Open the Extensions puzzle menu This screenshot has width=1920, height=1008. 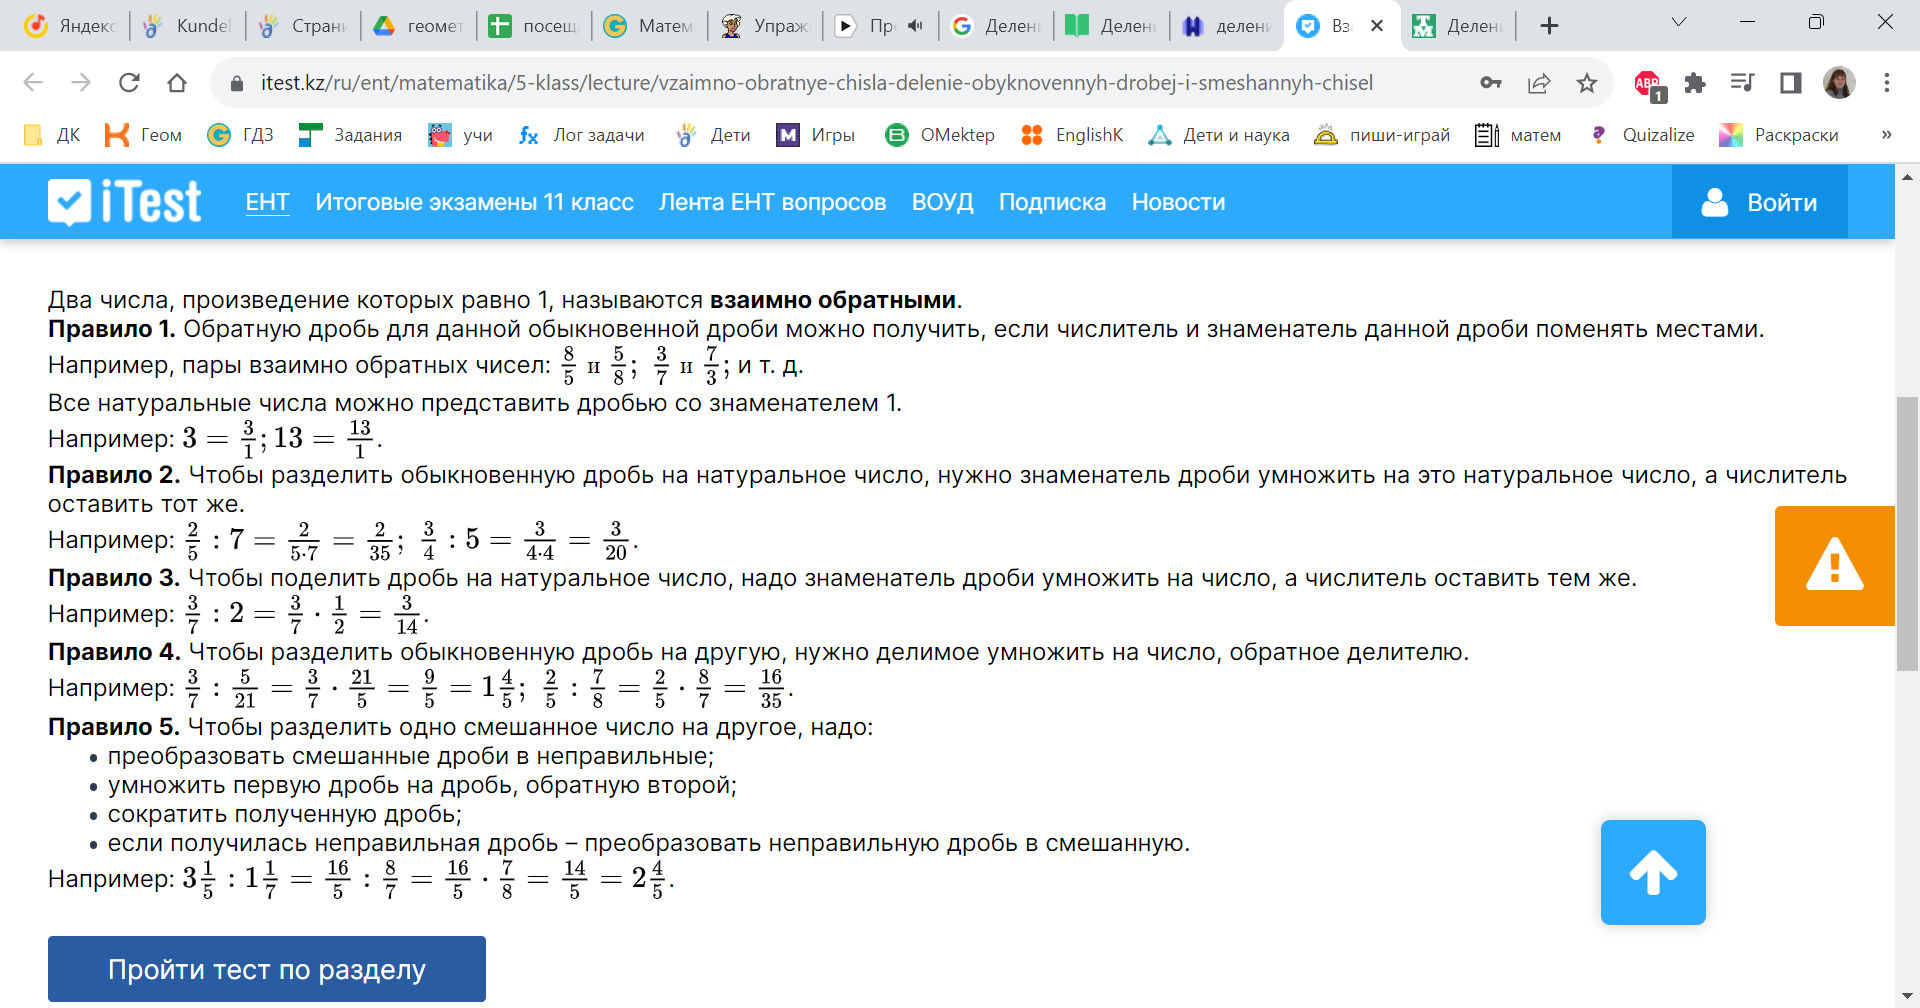[x=1695, y=83]
